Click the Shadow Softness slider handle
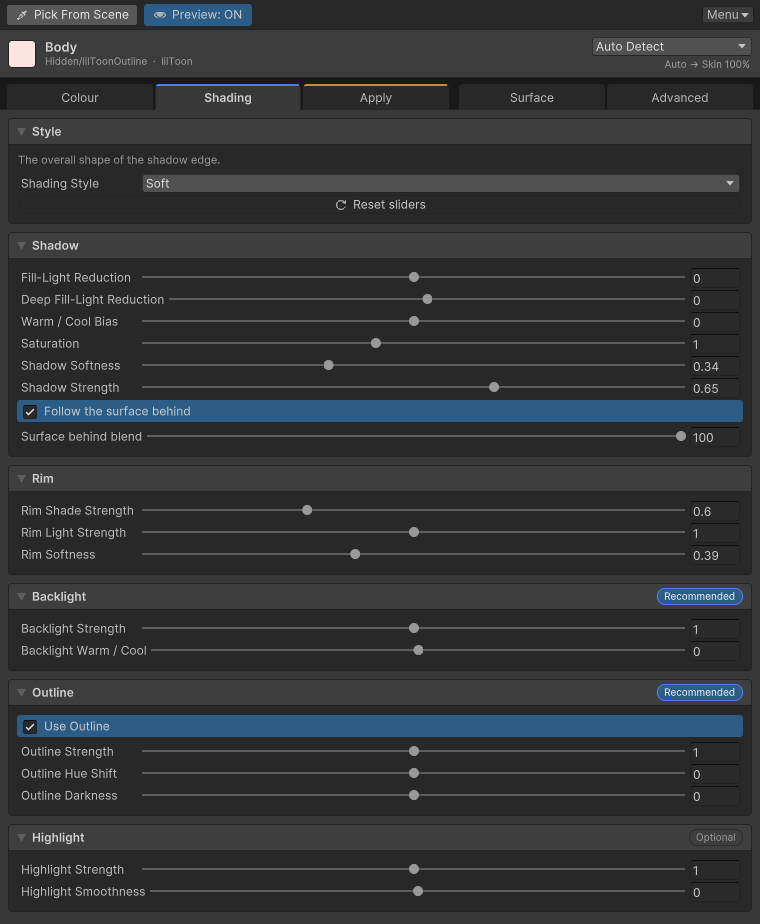This screenshot has height=924, width=760. tap(329, 365)
